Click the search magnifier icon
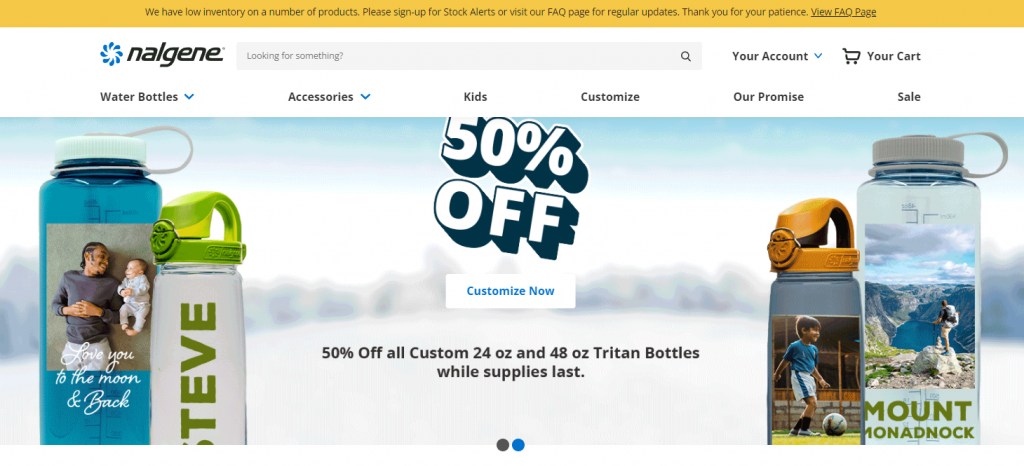 click(686, 57)
